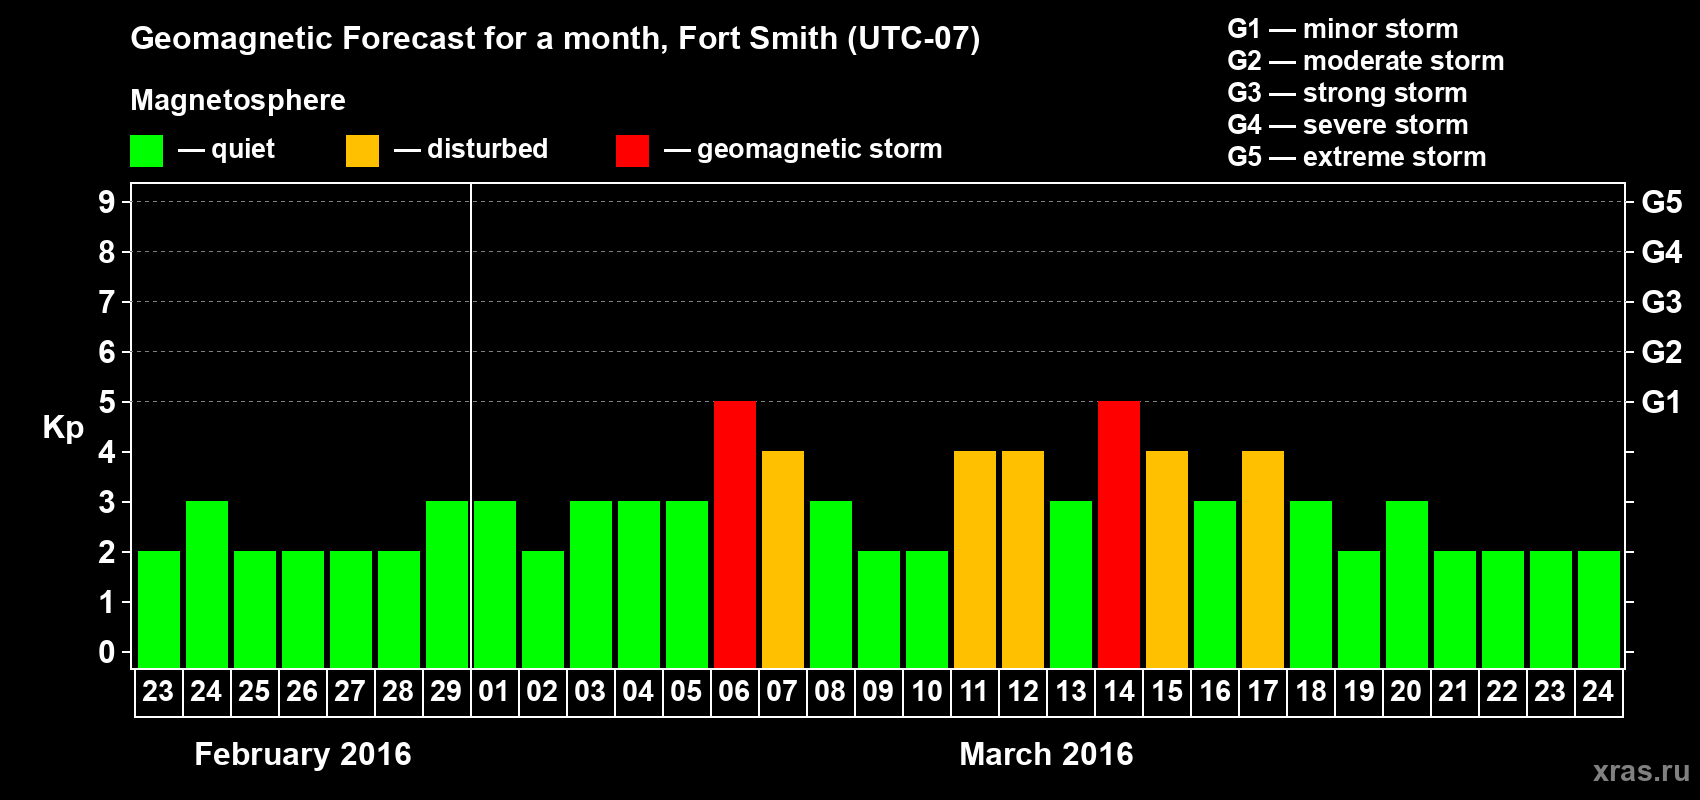This screenshot has height=800, width=1700.
Task: Click the March 2016 month label
Action: [1046, 754]
